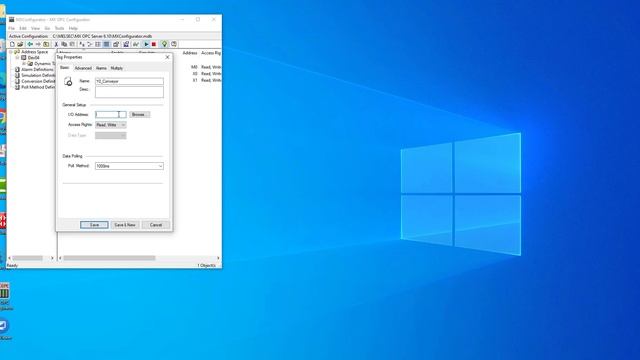Open the Go menu

point(47,28)
